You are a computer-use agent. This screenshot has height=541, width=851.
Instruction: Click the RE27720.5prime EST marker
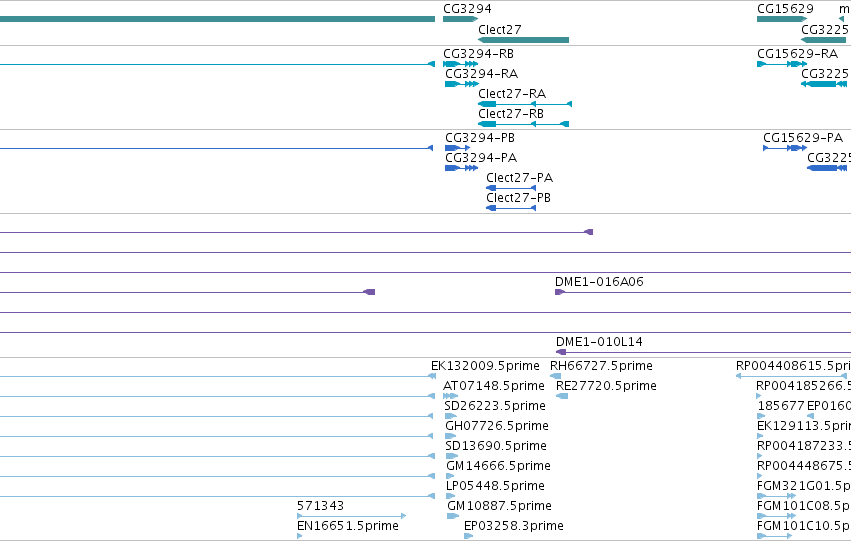click(x=562, y=396)
